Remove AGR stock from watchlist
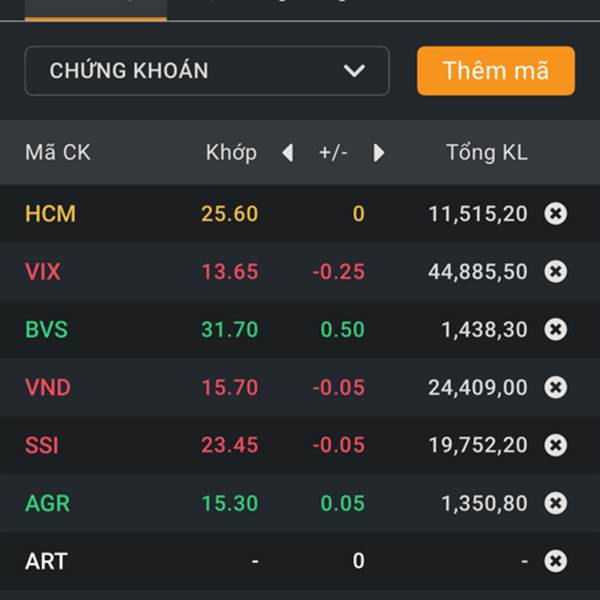600x600 pixels. [556, 503]
